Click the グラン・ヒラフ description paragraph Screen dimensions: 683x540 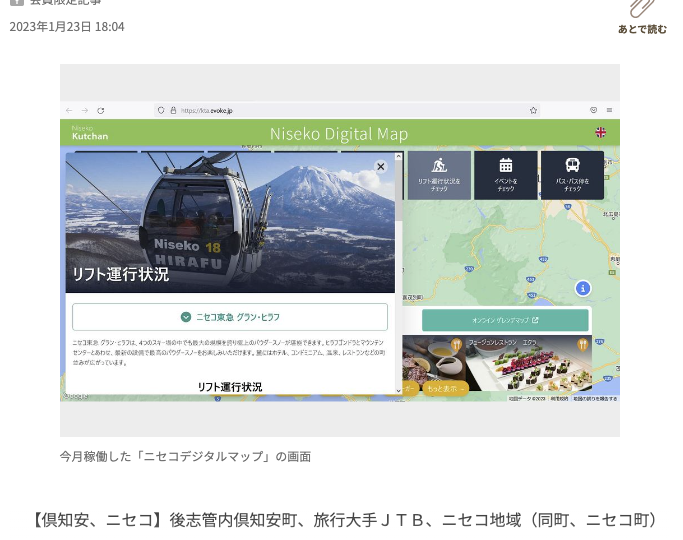(x=229, y=353)
